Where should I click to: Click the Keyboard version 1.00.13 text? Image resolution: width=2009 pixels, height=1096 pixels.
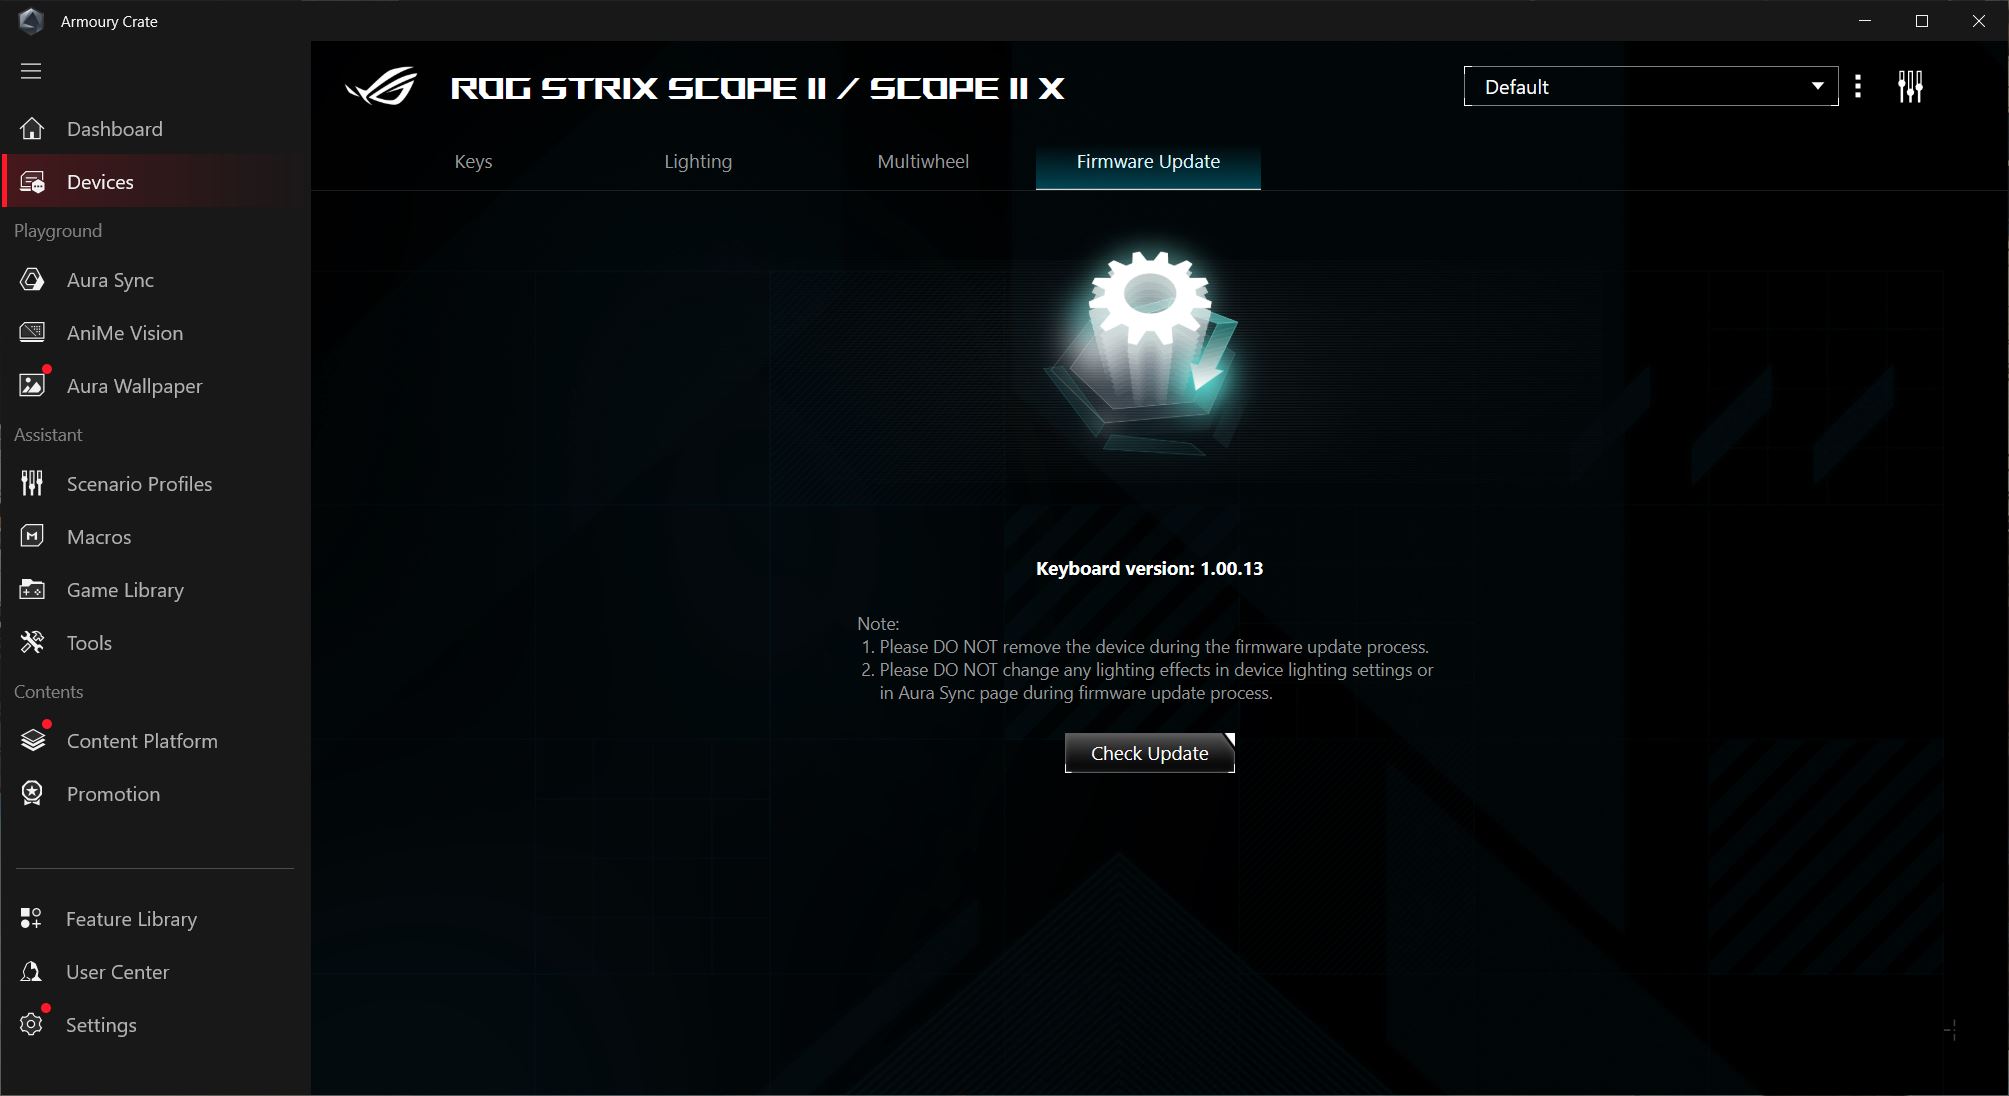(1149, 569)
